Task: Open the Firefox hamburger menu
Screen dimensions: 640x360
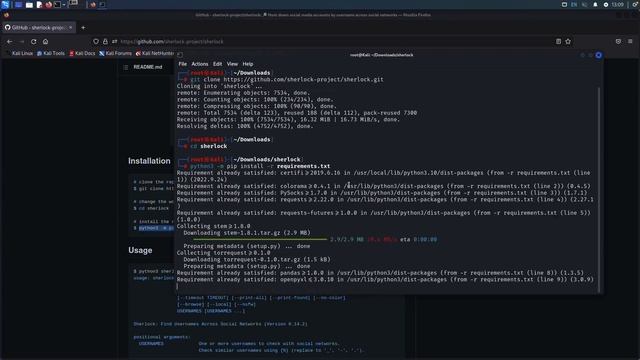Action: click(x=630, y=41)
